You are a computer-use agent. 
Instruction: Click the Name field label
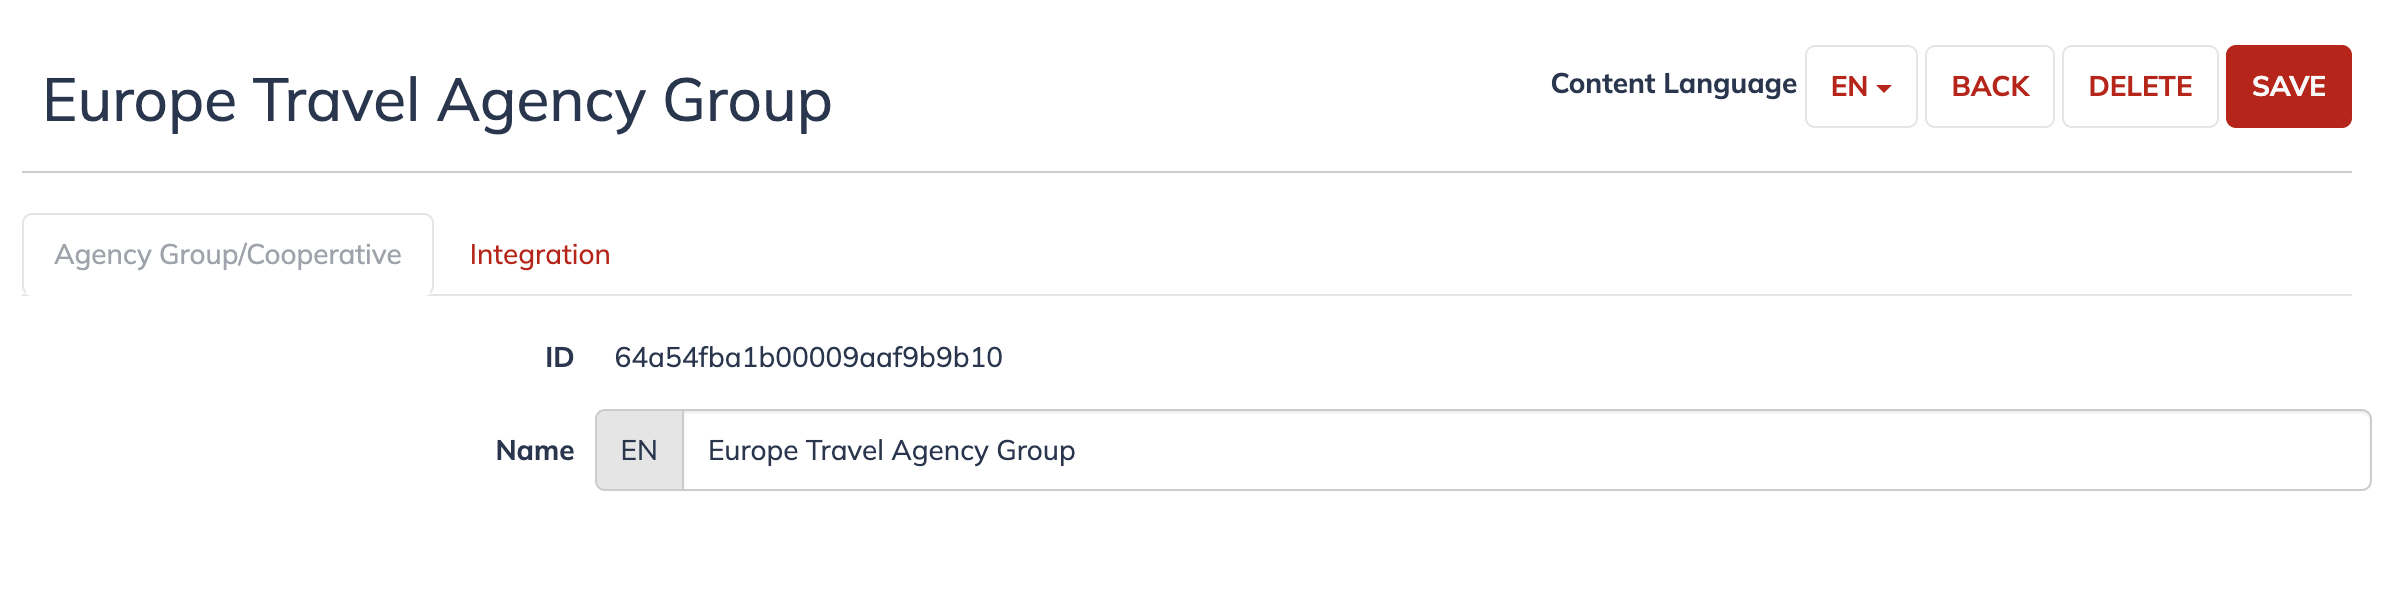(535, 450)
